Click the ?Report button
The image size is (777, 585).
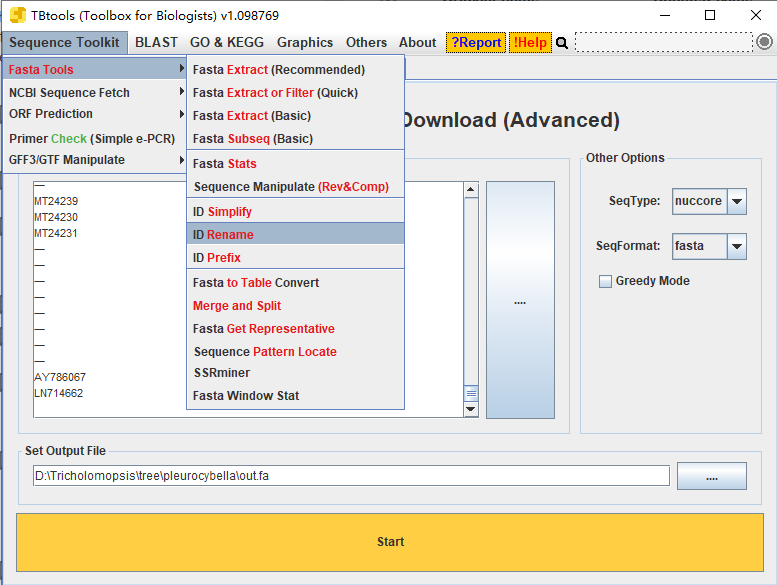[476, 43]
